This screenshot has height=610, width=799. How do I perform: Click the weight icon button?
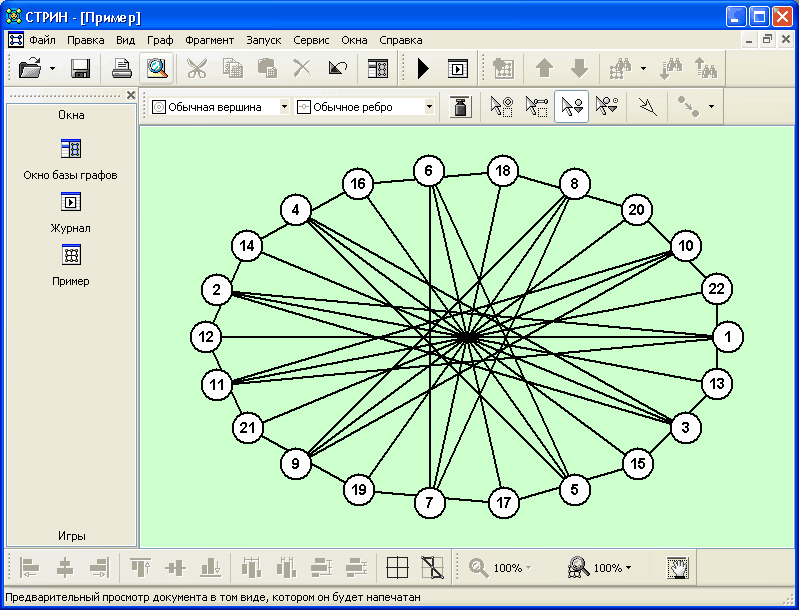tap(461, 107)
